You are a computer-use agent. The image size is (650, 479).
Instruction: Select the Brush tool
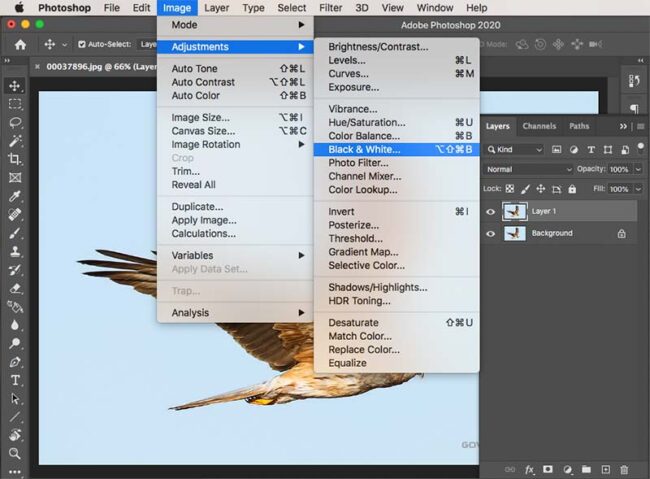(15, 233)
